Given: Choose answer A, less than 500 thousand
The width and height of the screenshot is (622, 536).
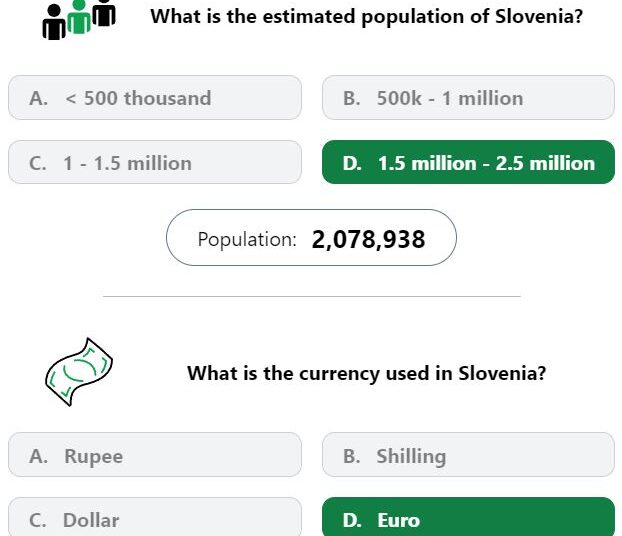Looking at the screenshot, I should pos(155,98).
